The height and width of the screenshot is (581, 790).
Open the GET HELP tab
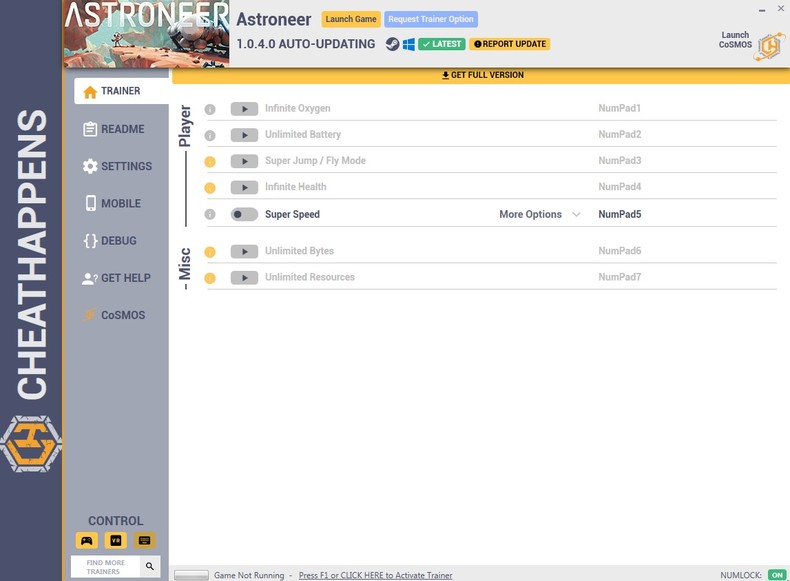(116, 278)
